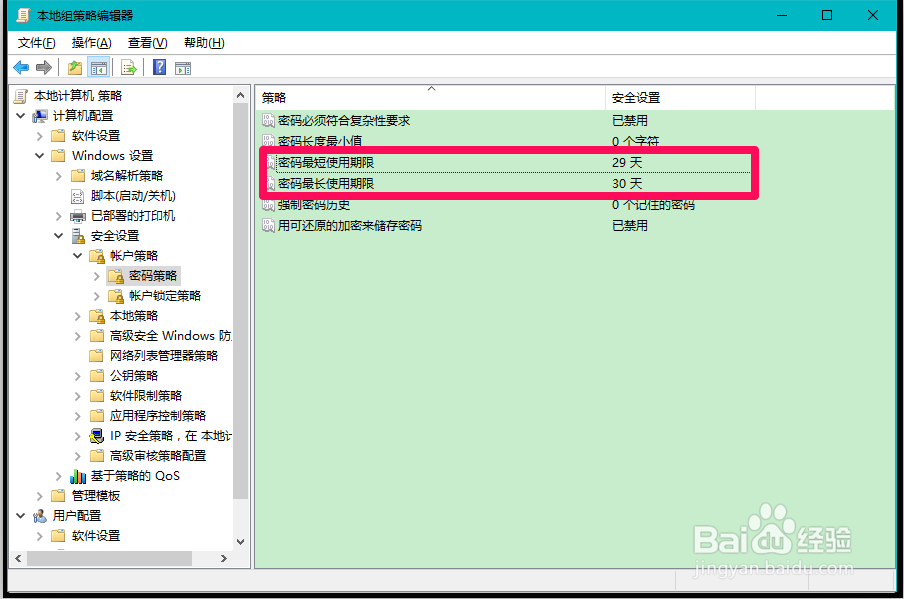Screen dimensions: 904x599
Task: Click the Back navigation arrow
Action: (21, 66)
